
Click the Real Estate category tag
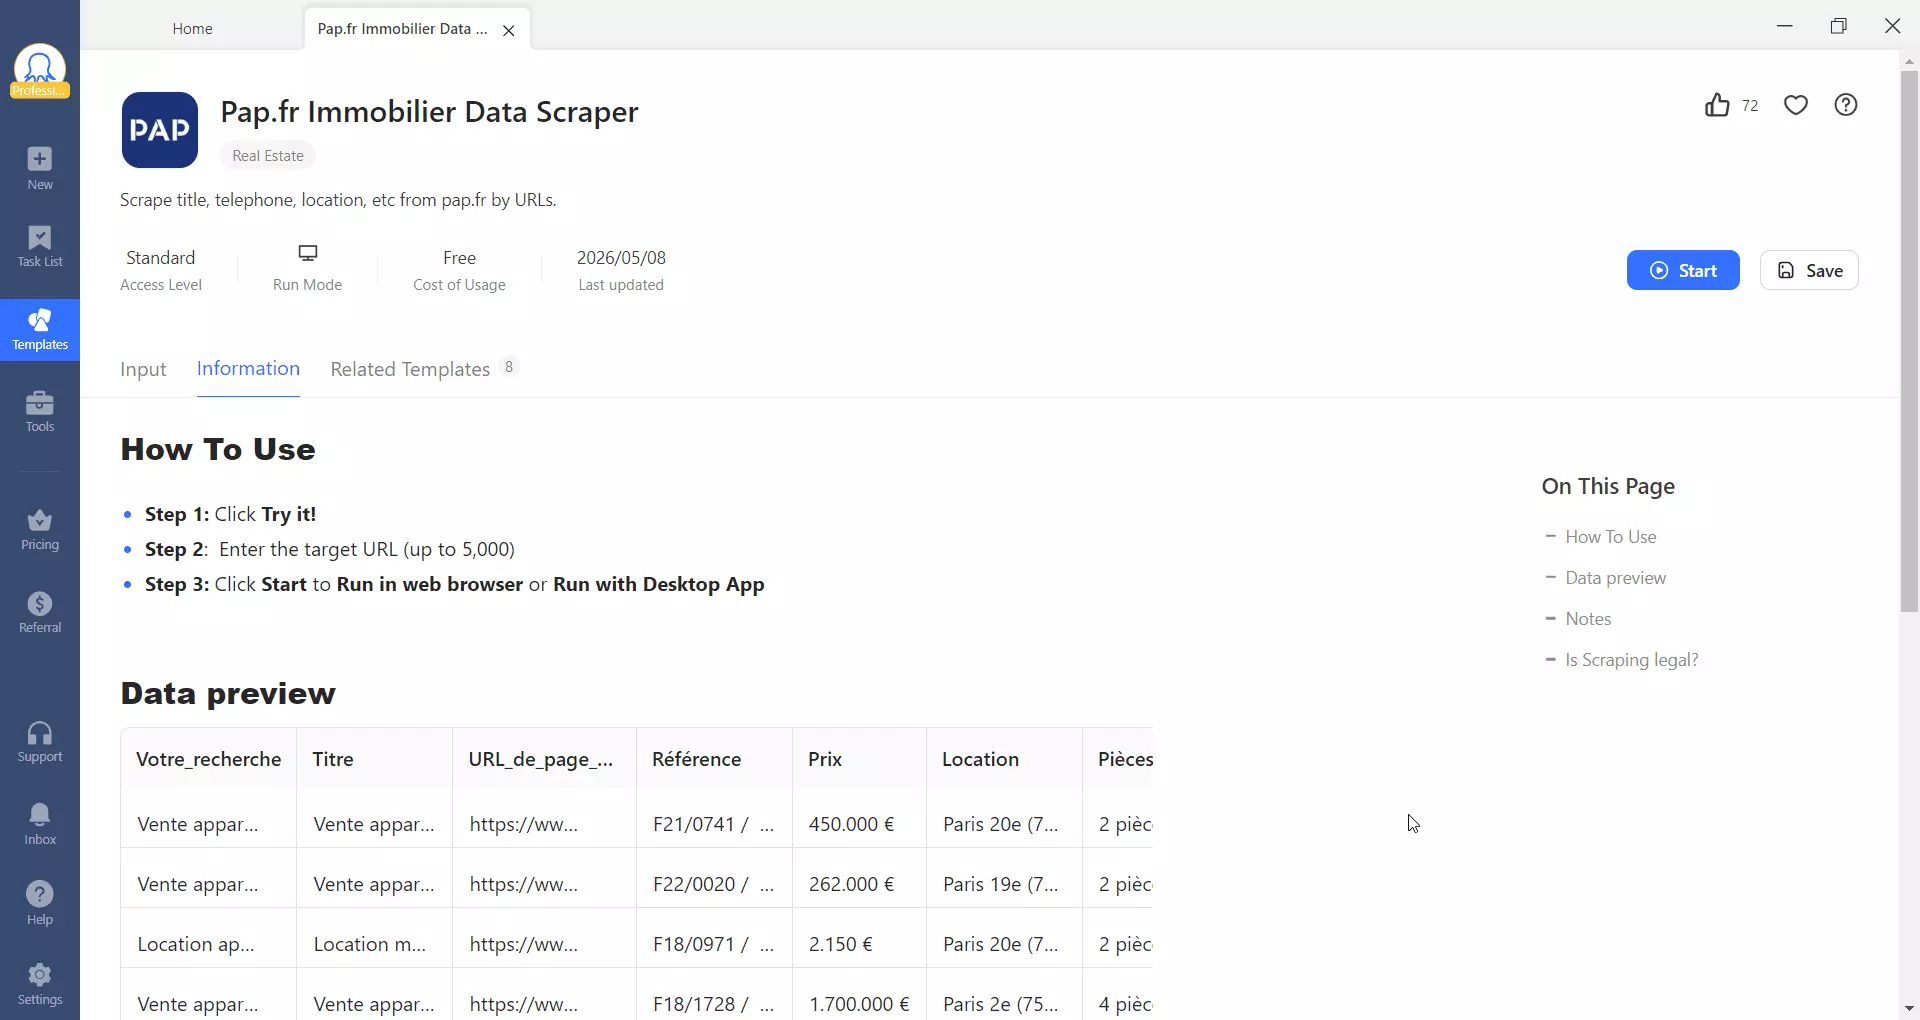pos(268,156)
